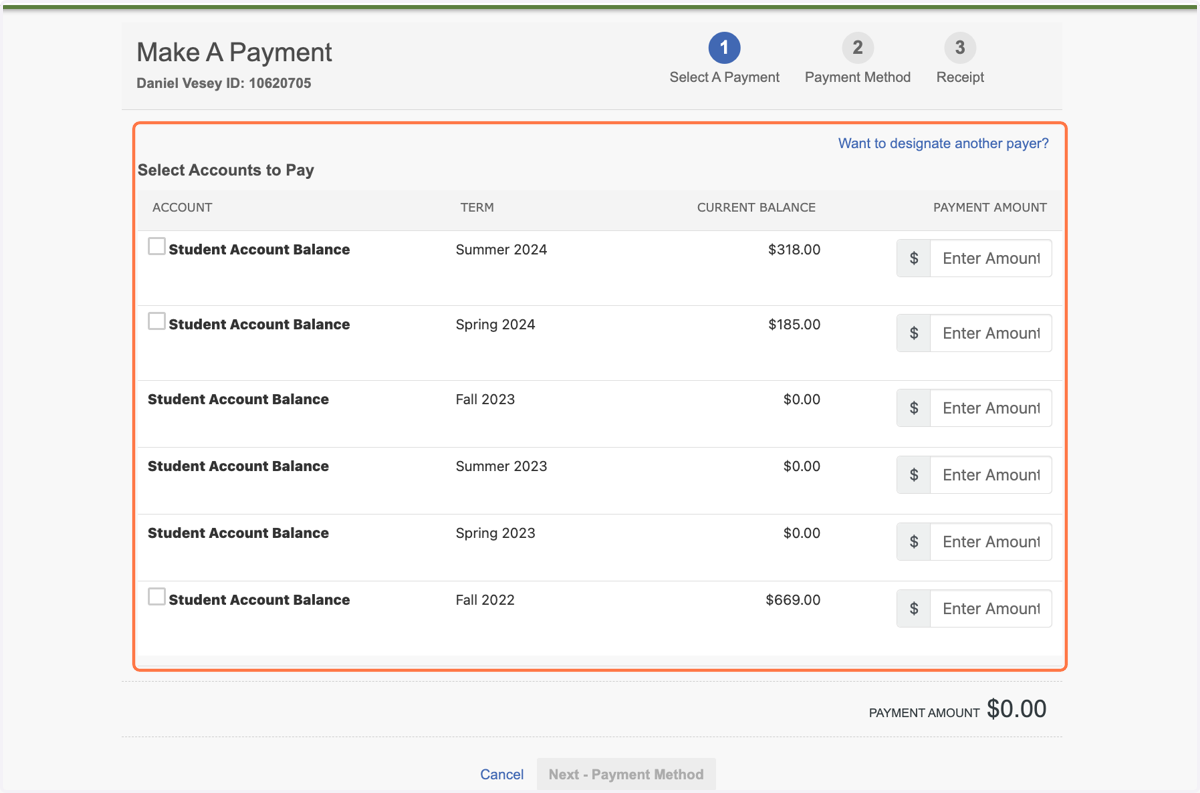Click the $0.00 balance in Fall 2023 row

coord(802,399)
